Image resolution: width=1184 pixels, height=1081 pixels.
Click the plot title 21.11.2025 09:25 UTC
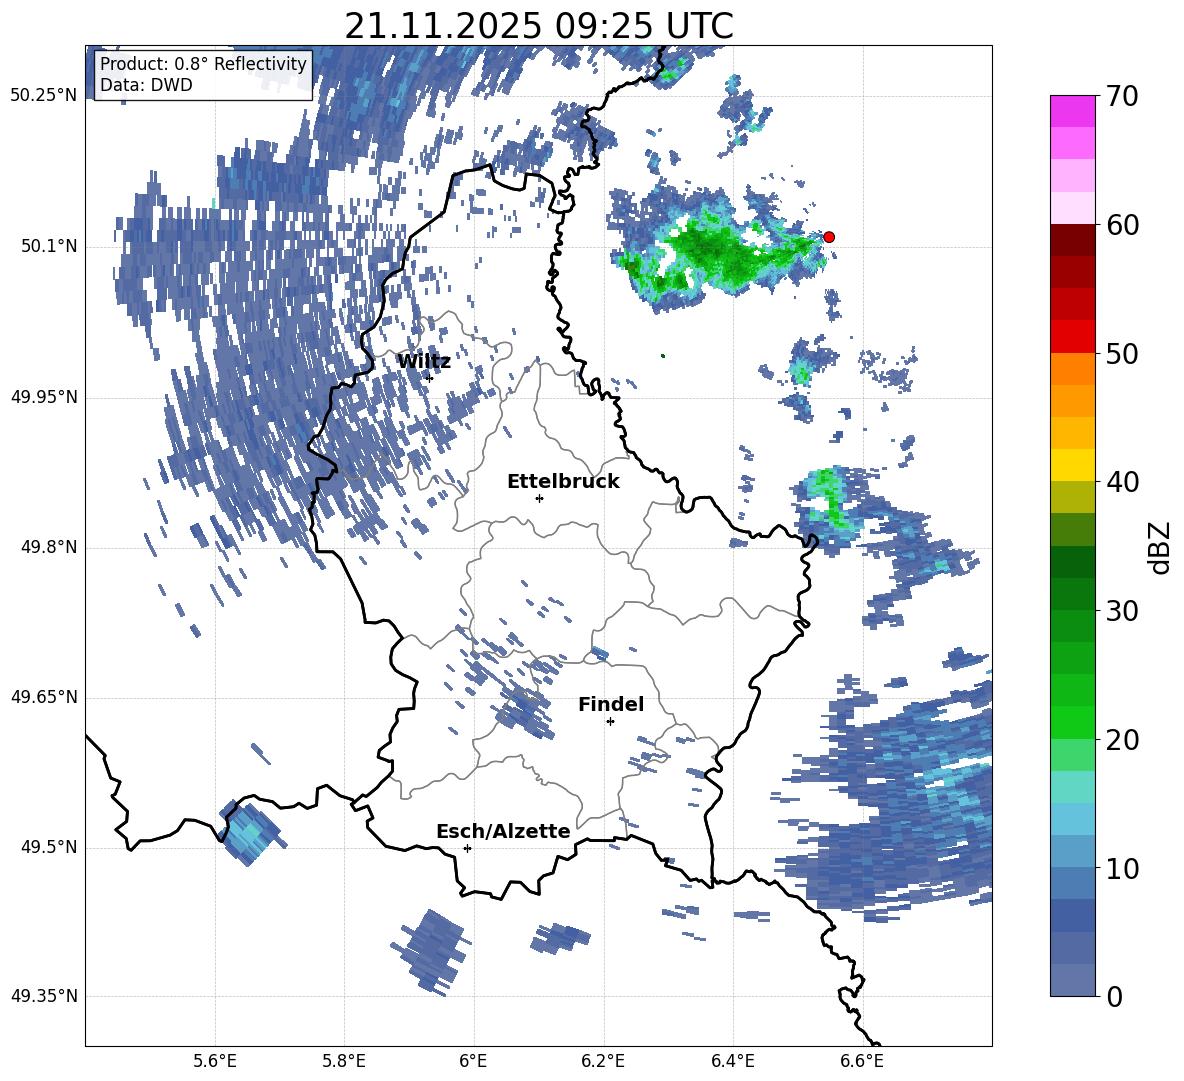(x=538, y=26)
